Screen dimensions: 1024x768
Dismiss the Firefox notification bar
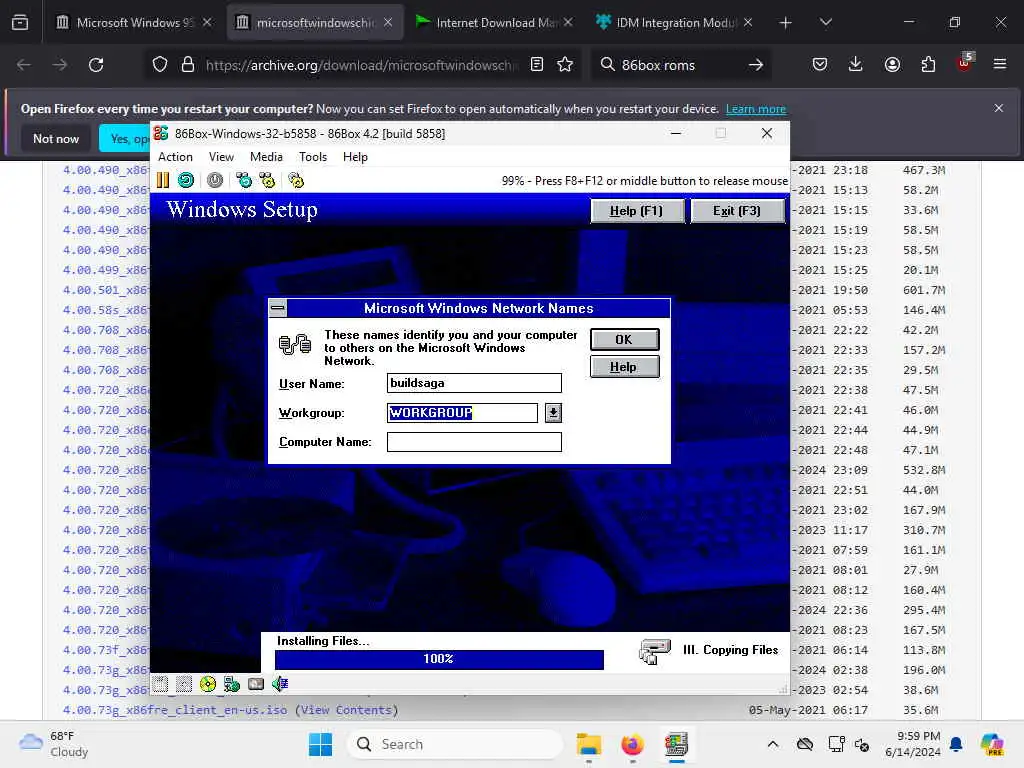(x=999, y=108)
